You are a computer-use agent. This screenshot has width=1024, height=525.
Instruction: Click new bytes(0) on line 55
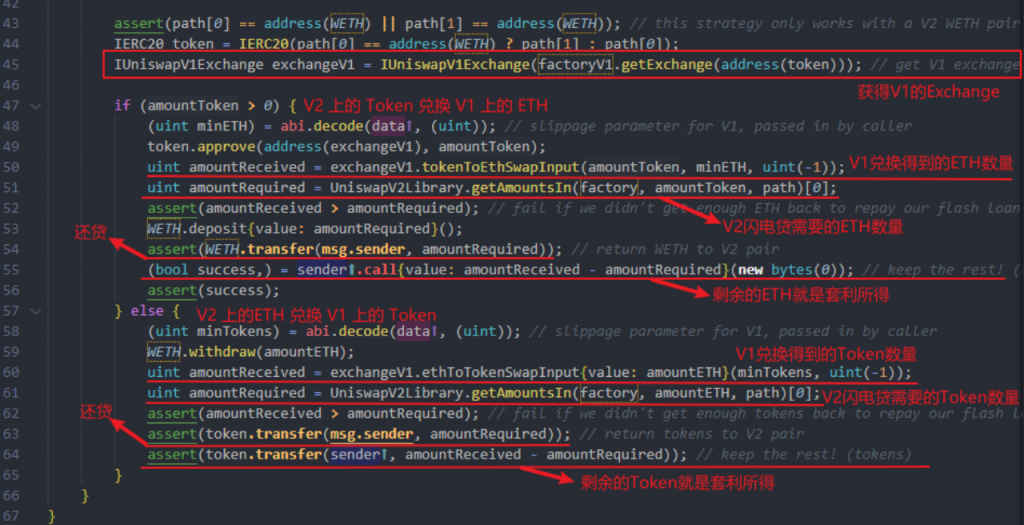click(x=792, y=270)
